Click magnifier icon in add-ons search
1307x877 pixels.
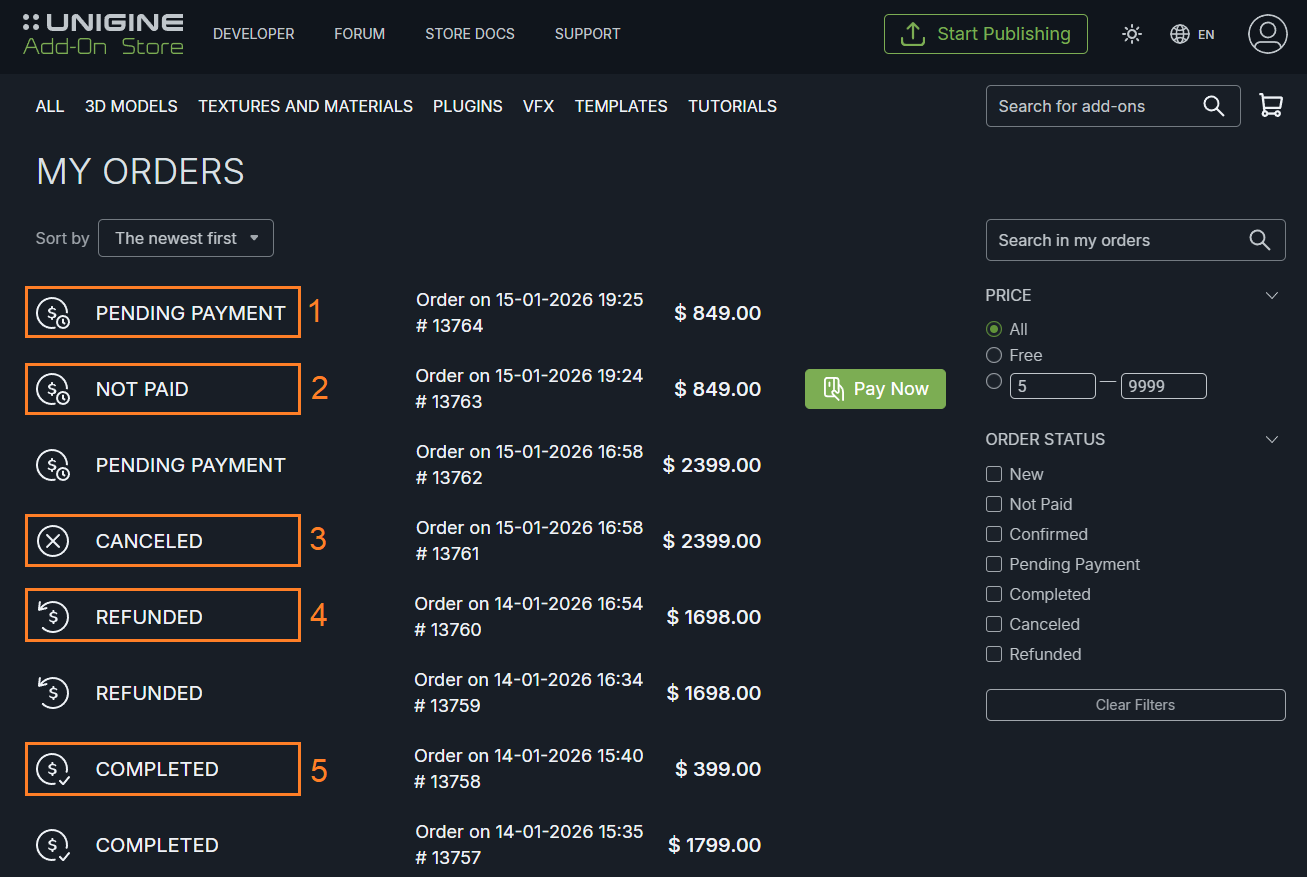[x=1214, y=106]
